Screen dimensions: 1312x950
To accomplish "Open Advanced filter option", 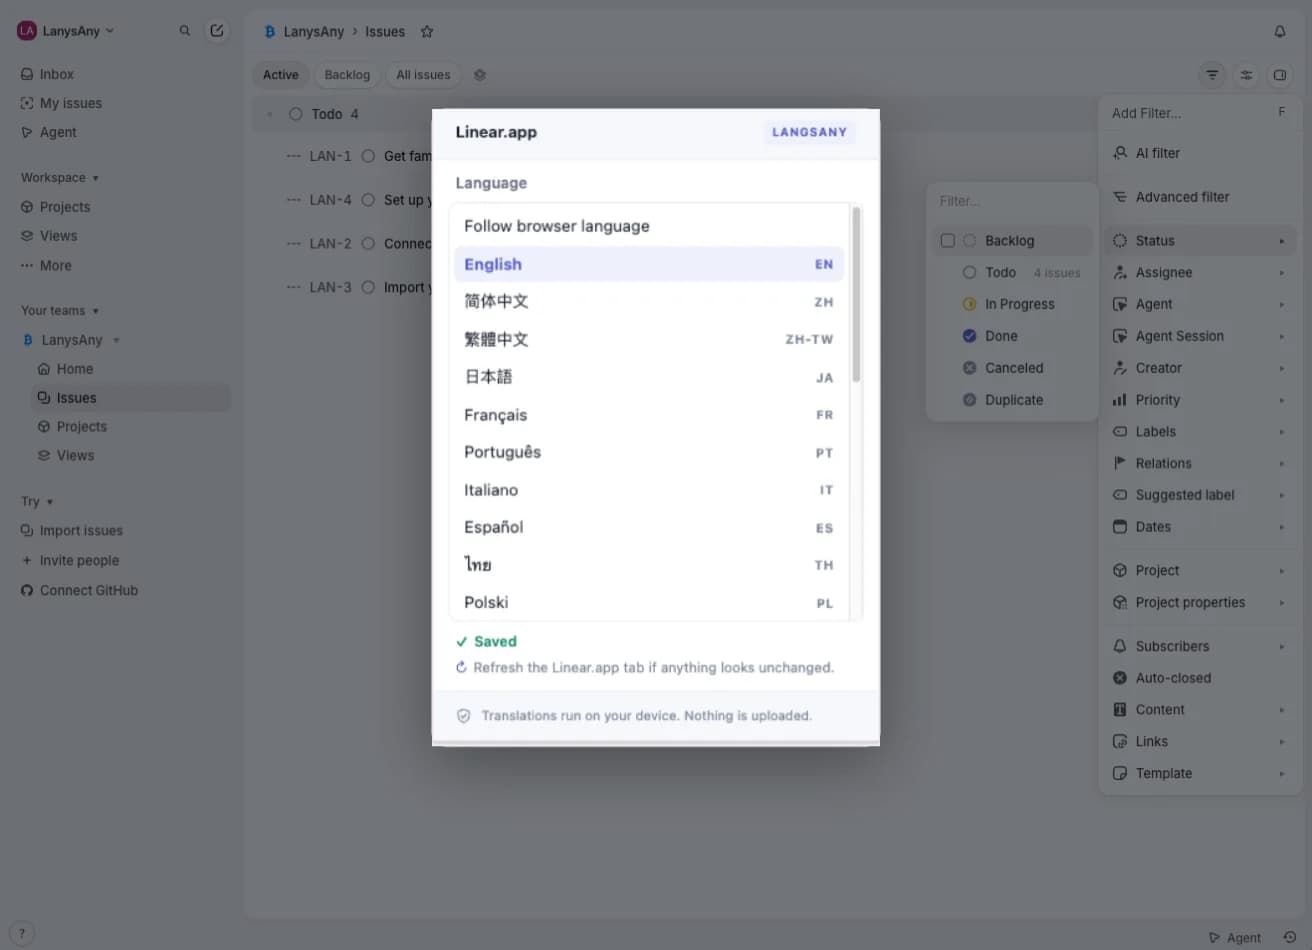I will tap(1200, 197).
